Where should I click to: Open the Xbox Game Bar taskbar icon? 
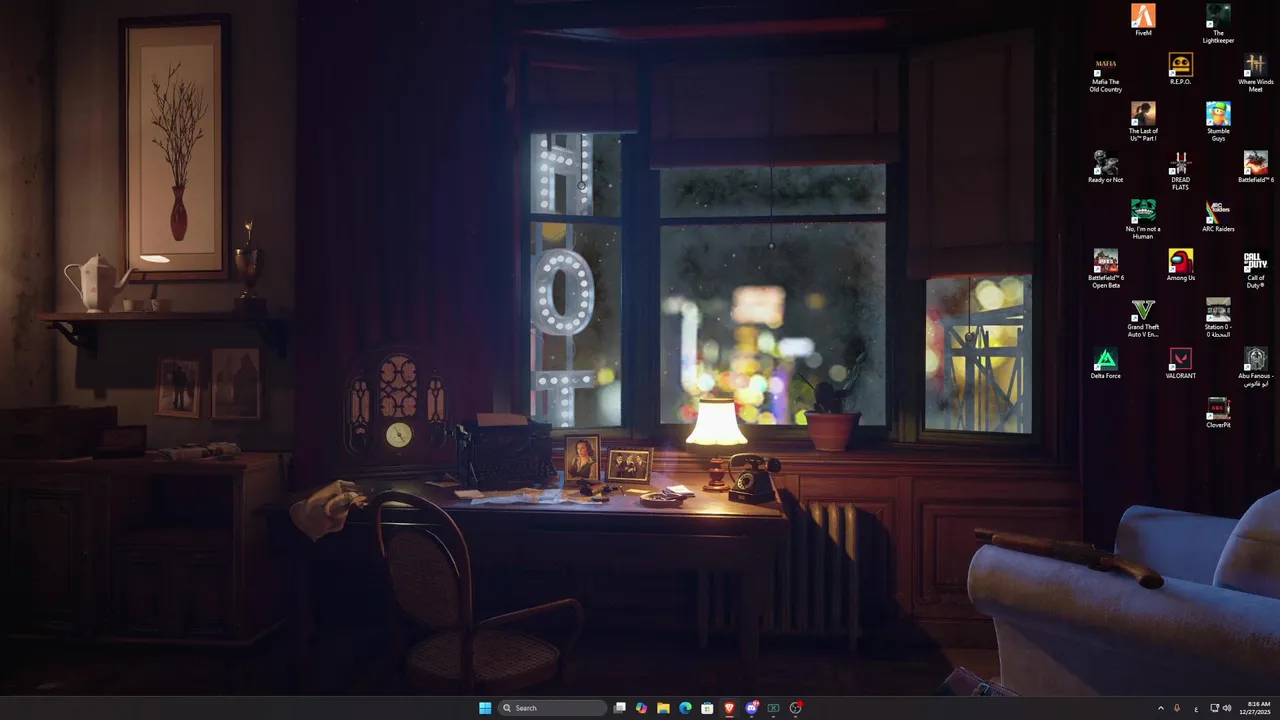(773, 708)
